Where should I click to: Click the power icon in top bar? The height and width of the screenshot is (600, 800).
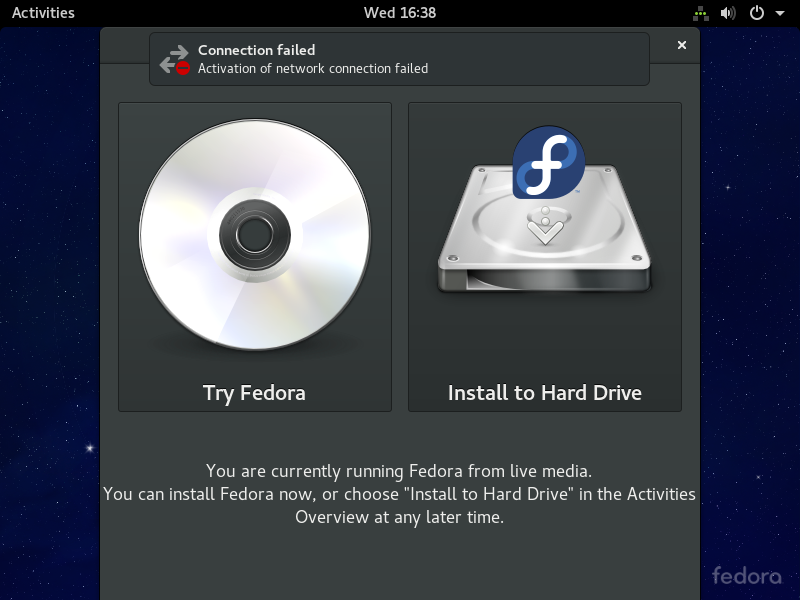point(757,13)
